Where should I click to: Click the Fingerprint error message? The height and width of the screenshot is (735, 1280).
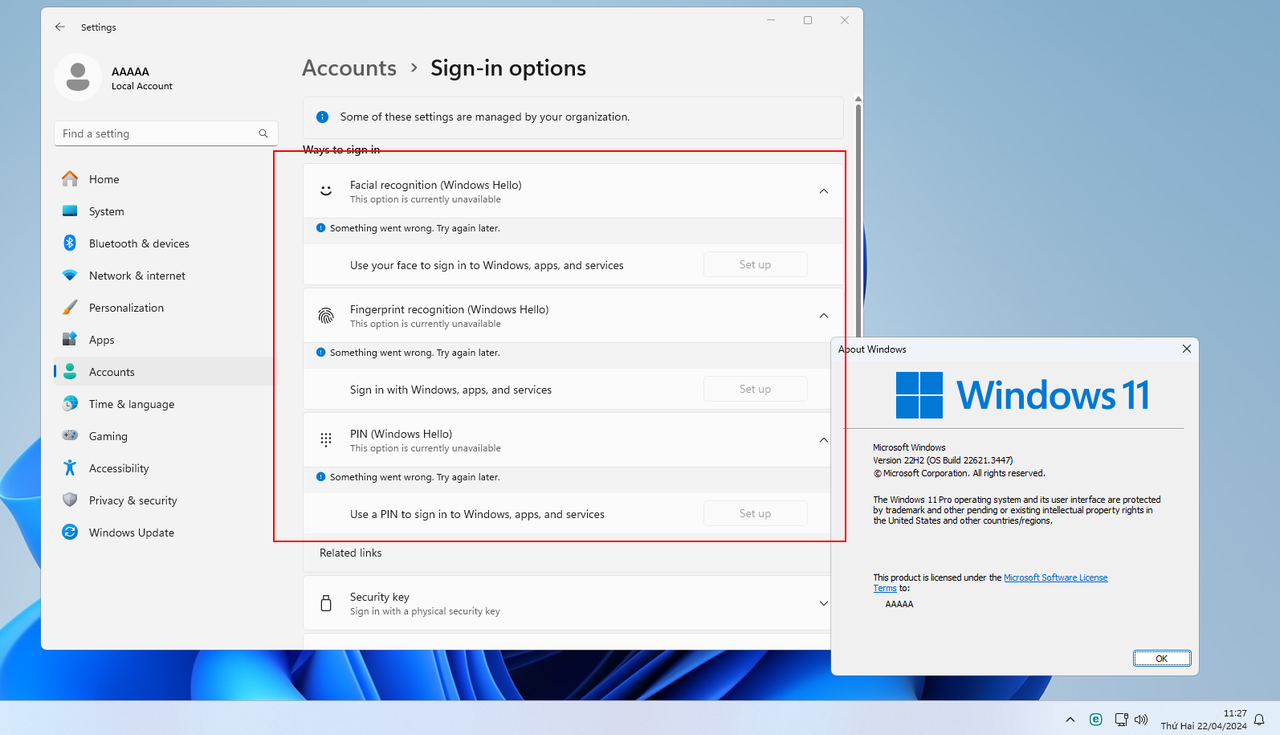[415, 352]
